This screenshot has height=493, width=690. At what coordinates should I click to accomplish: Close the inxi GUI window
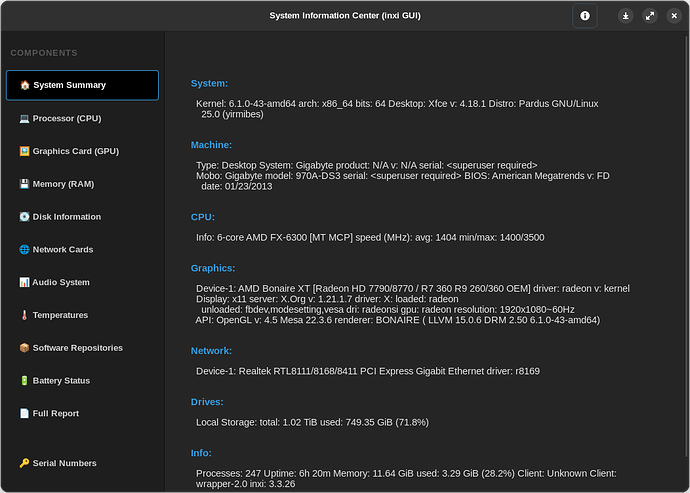[673, 16]
